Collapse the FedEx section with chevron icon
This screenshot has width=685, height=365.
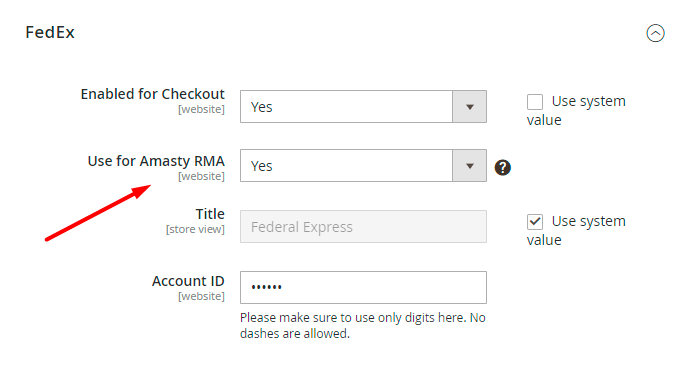point(655,33)
